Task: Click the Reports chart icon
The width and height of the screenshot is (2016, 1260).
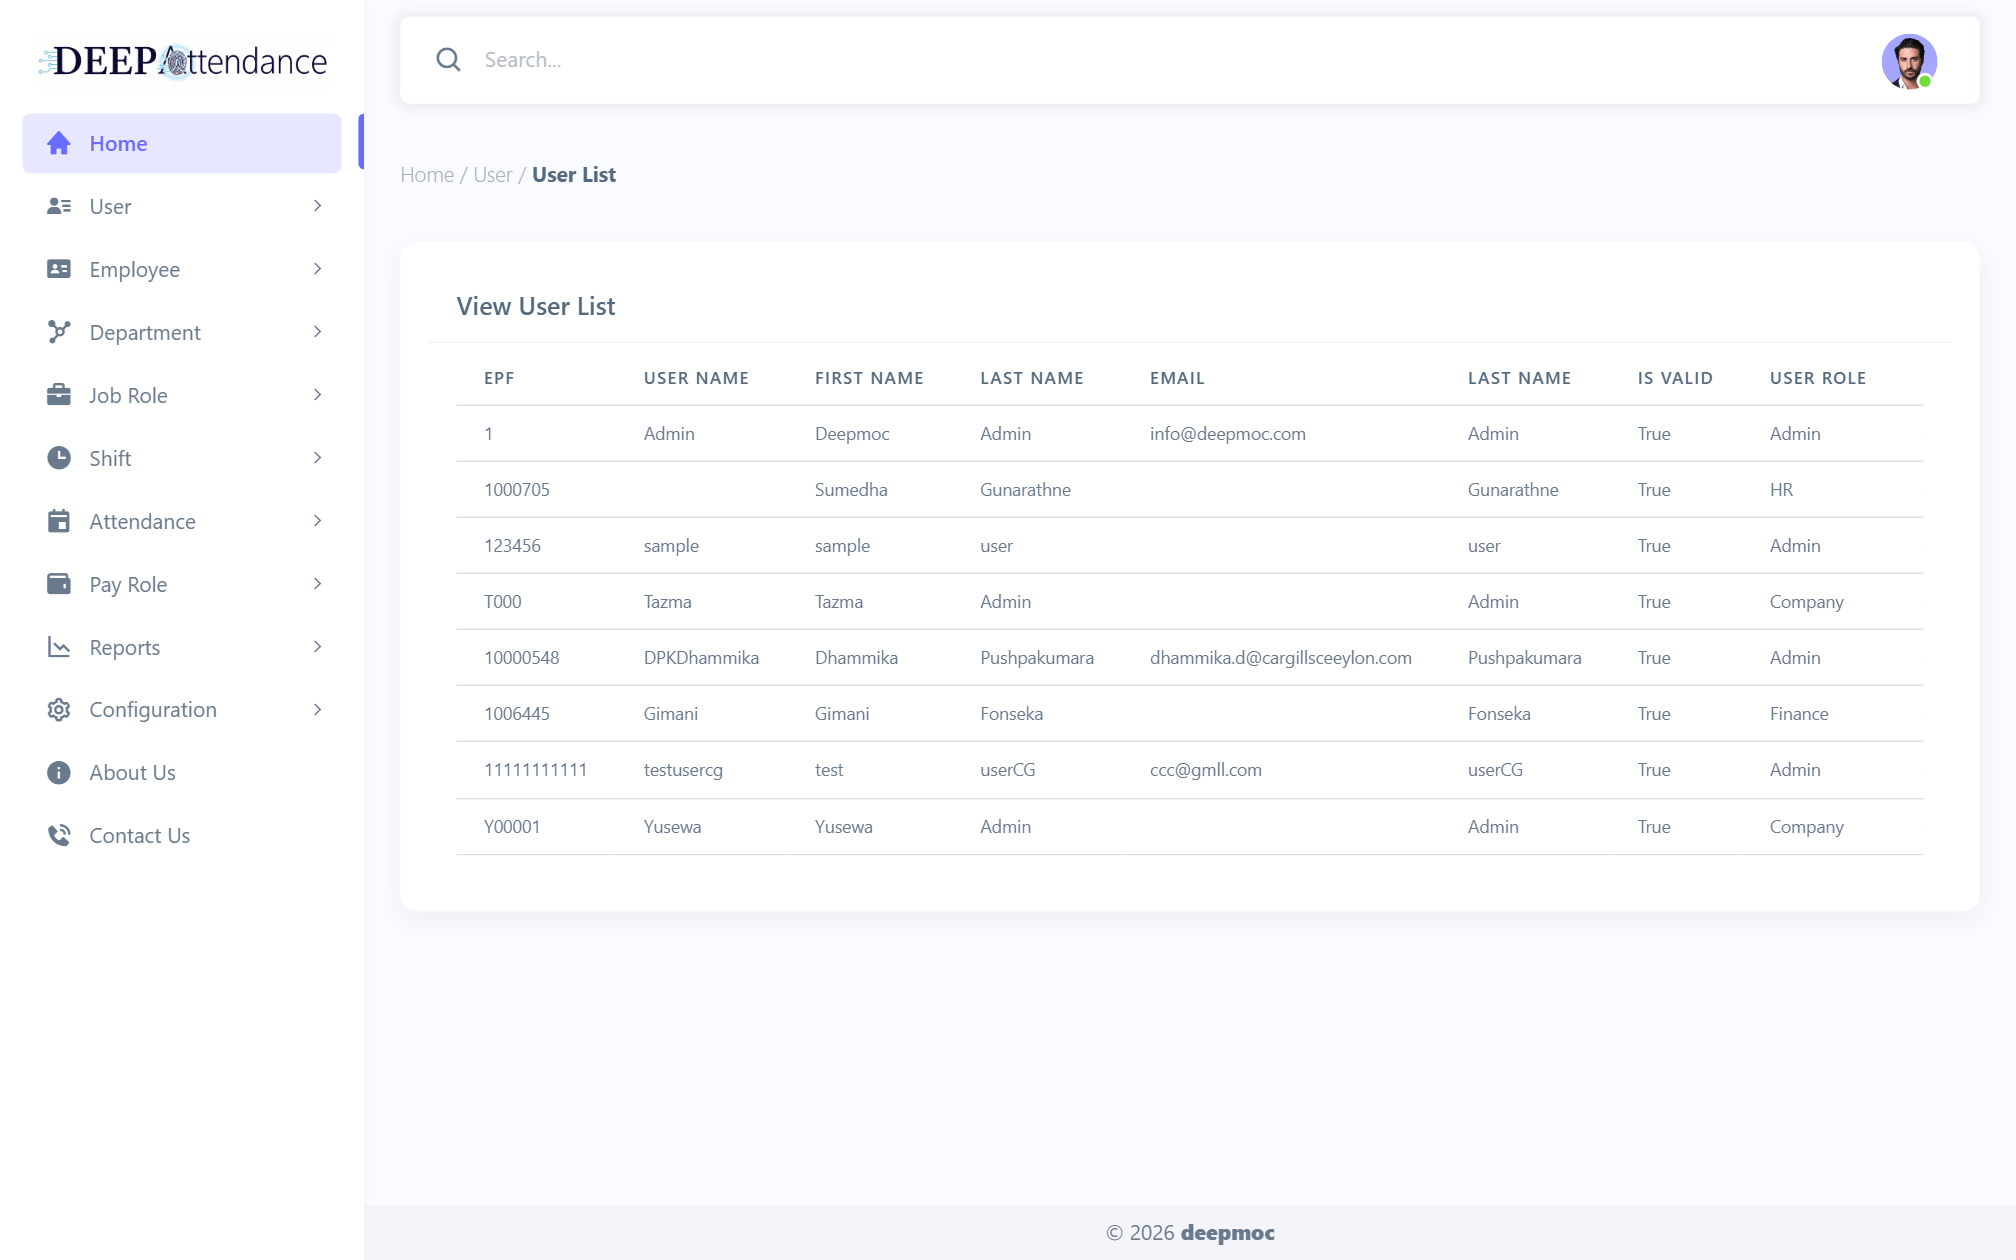Action: [59, 647]
